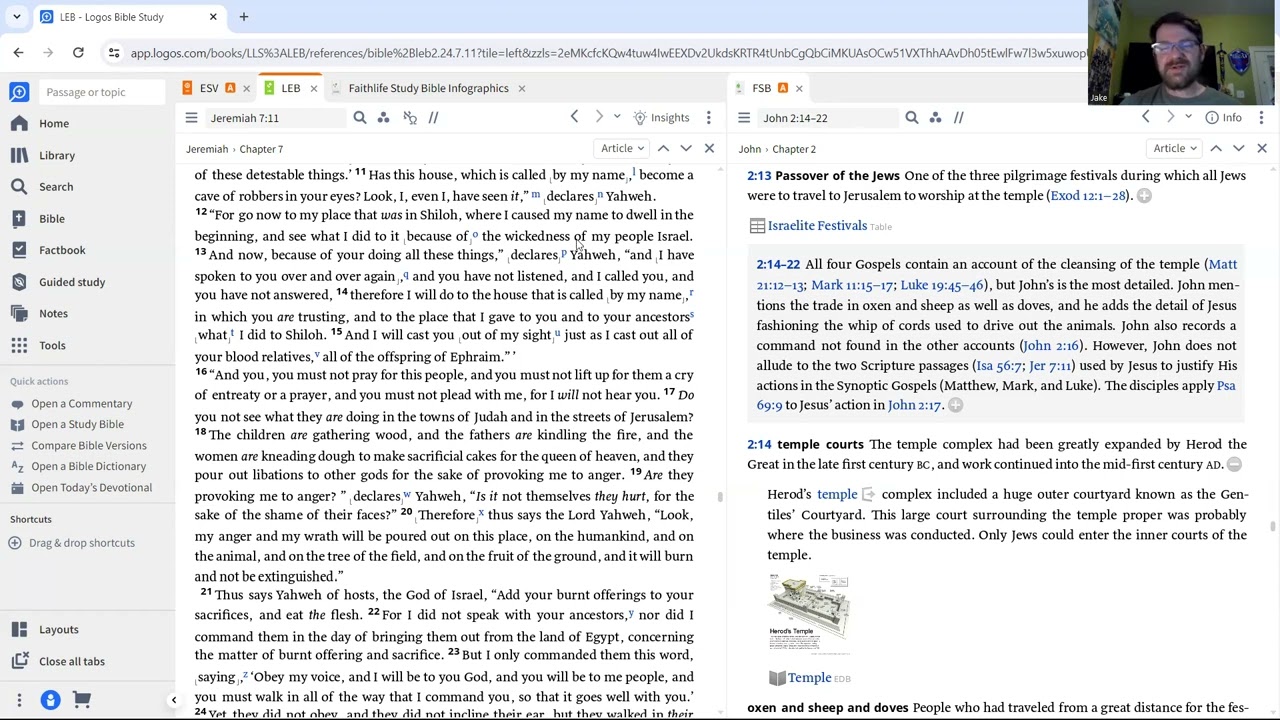Click the John 2:14–22 reference box
Image resolution: width=1280 pixels, height=720 pixels.
click(826, 118)
